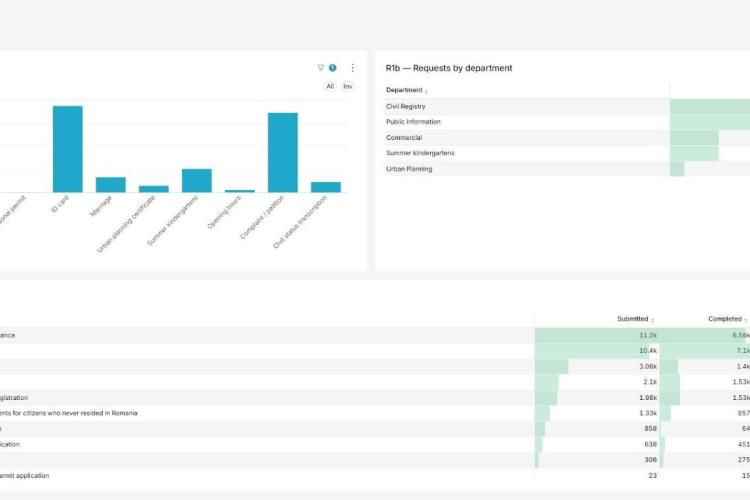Click the row ending in 'ication'
This screenshot has width=750, height=500.
375,444
